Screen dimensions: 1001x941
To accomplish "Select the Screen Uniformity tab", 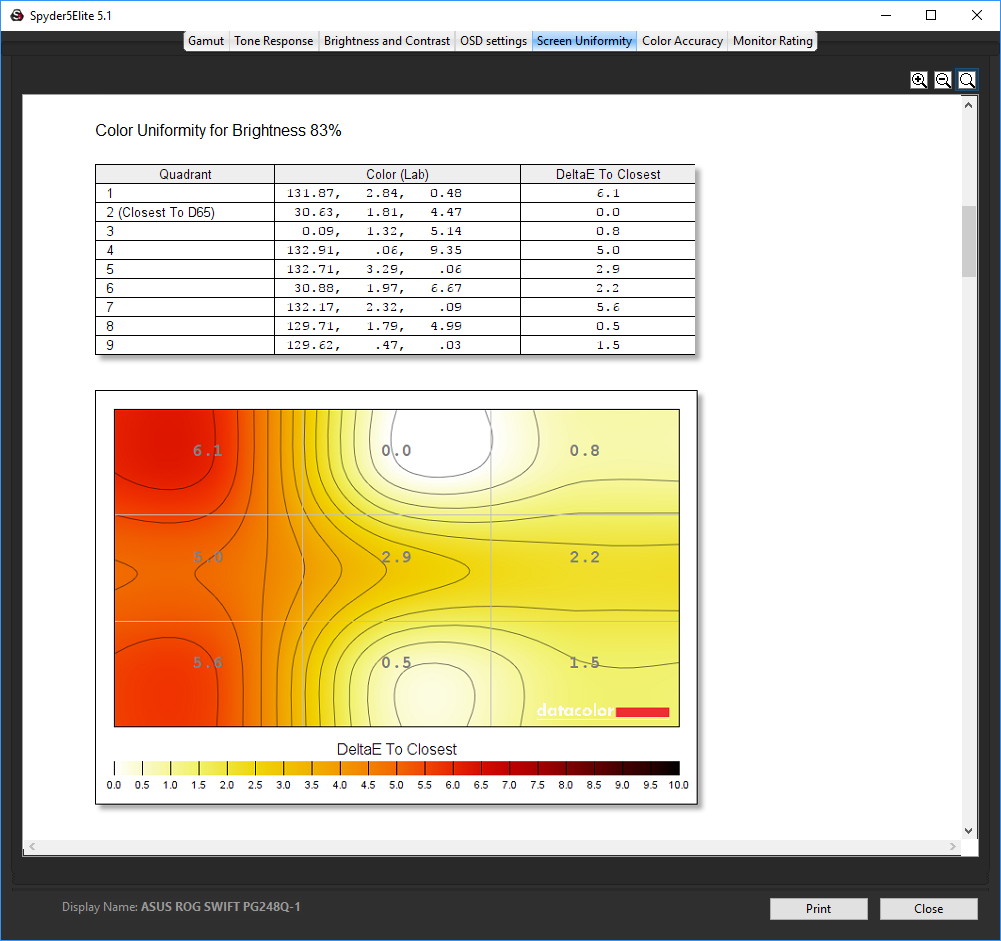I will [x=584, y=41].
